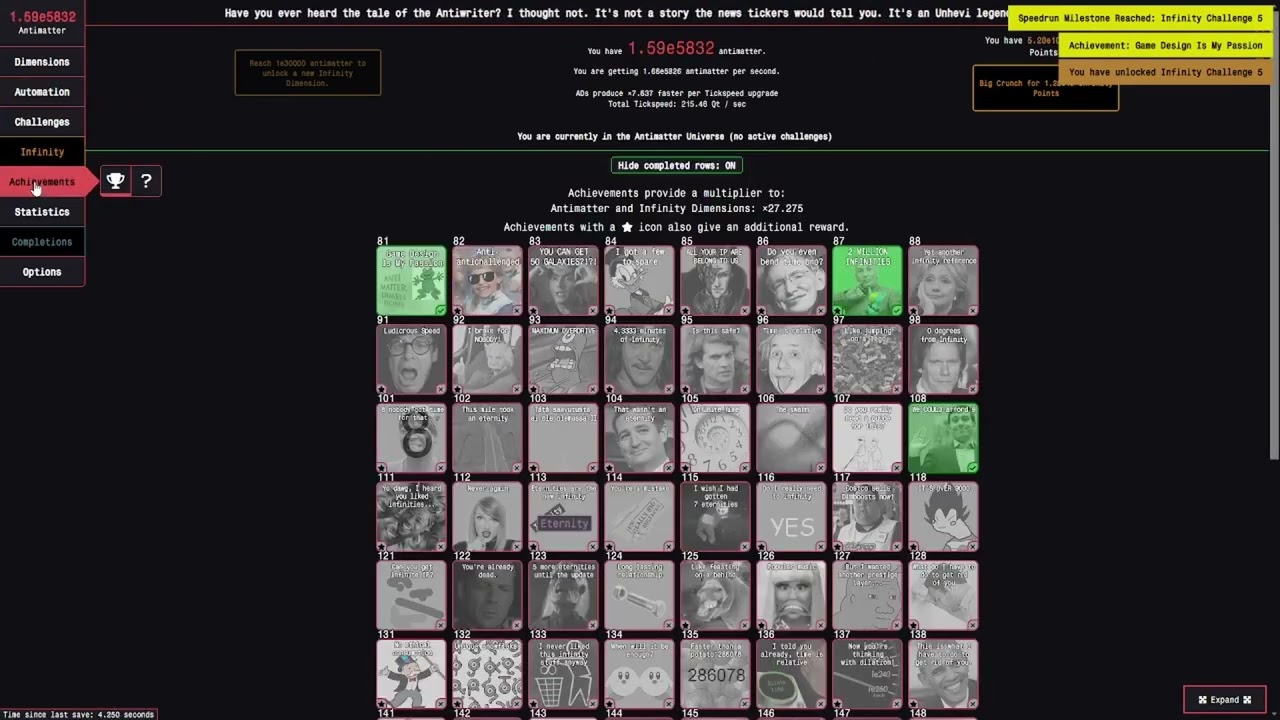Select the 'The swarm' achievement tile
The width and height of the screenshot is (1280, 720).
click(791, 439)
